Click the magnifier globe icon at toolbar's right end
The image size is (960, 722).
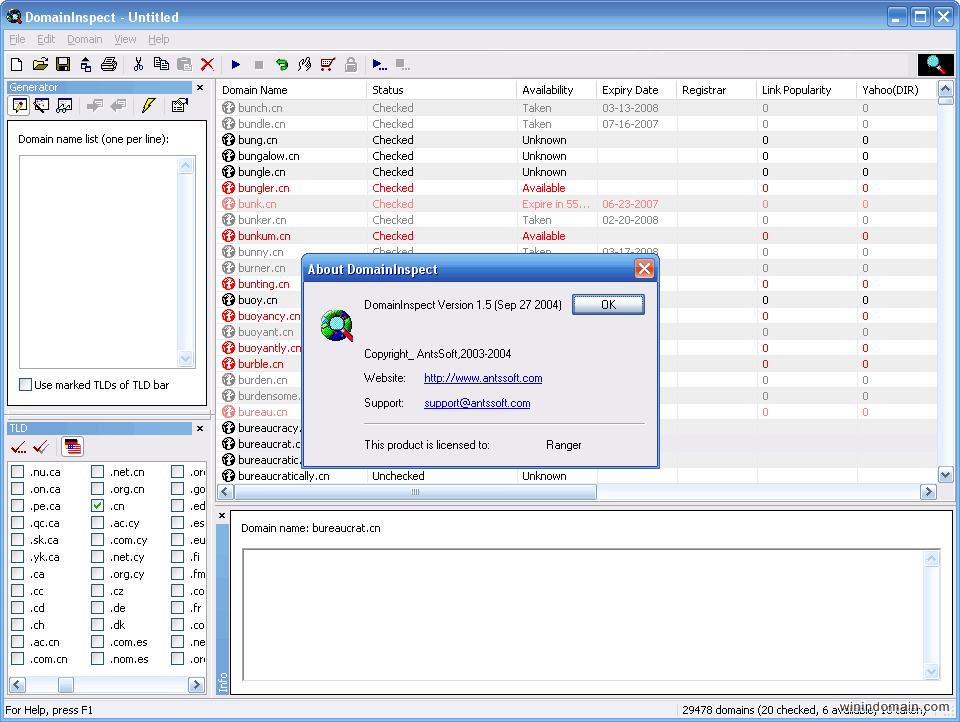(x=936, y=64)
